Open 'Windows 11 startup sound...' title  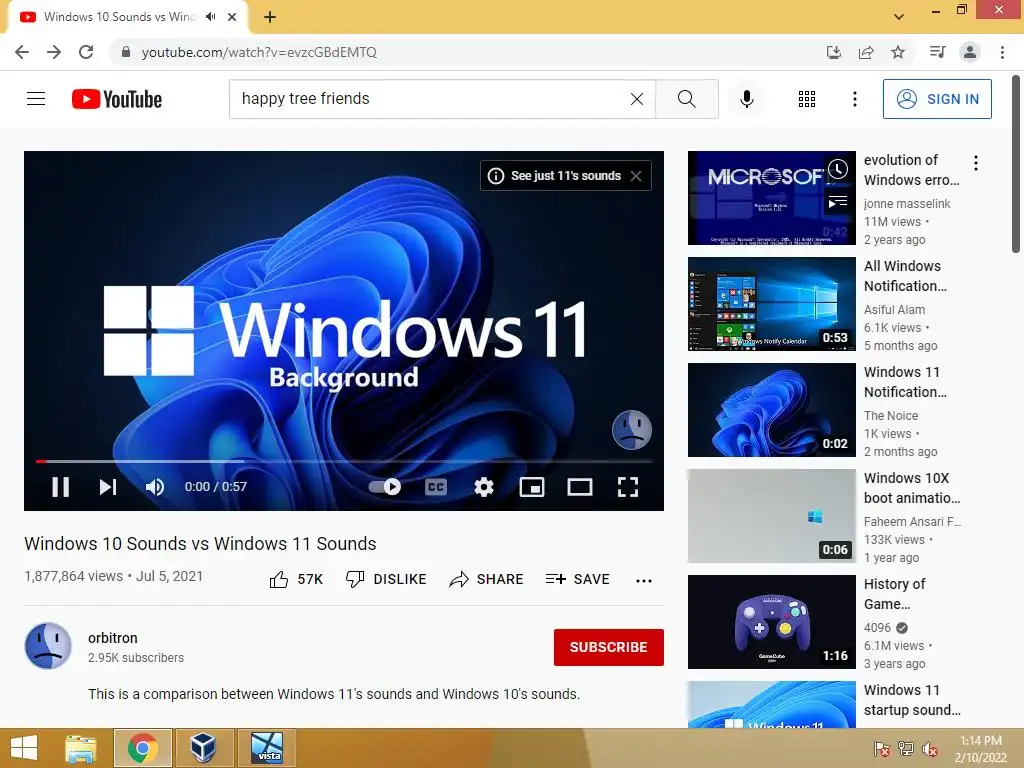912,700
